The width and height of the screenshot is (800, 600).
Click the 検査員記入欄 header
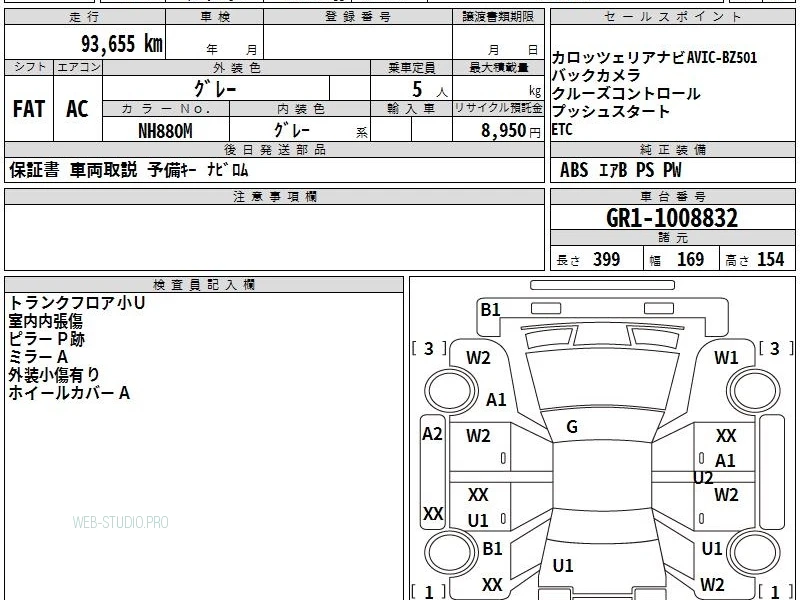(x=204, y=285)
